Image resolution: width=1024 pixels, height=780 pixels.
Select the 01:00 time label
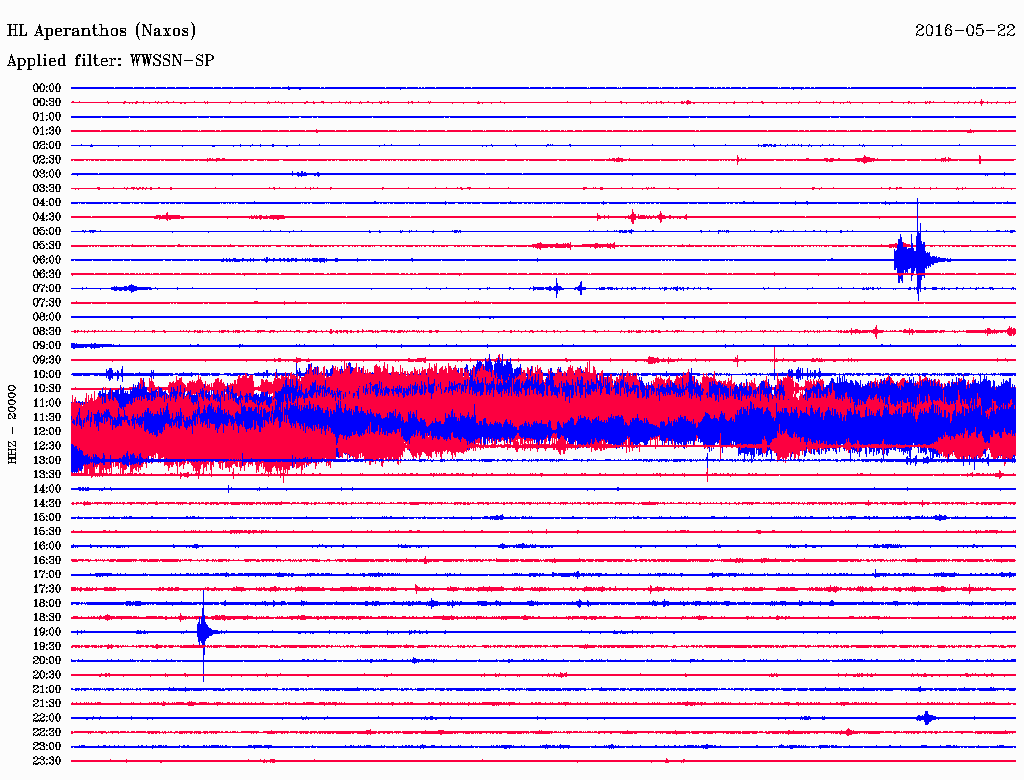coord(47,116)
